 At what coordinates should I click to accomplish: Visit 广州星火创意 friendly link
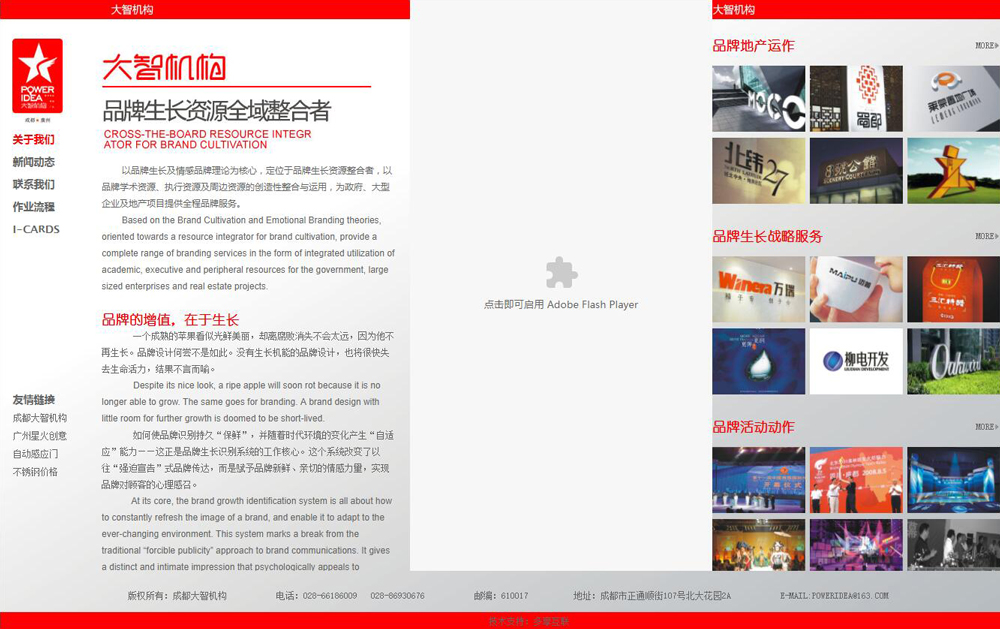(x=40, y=436)
